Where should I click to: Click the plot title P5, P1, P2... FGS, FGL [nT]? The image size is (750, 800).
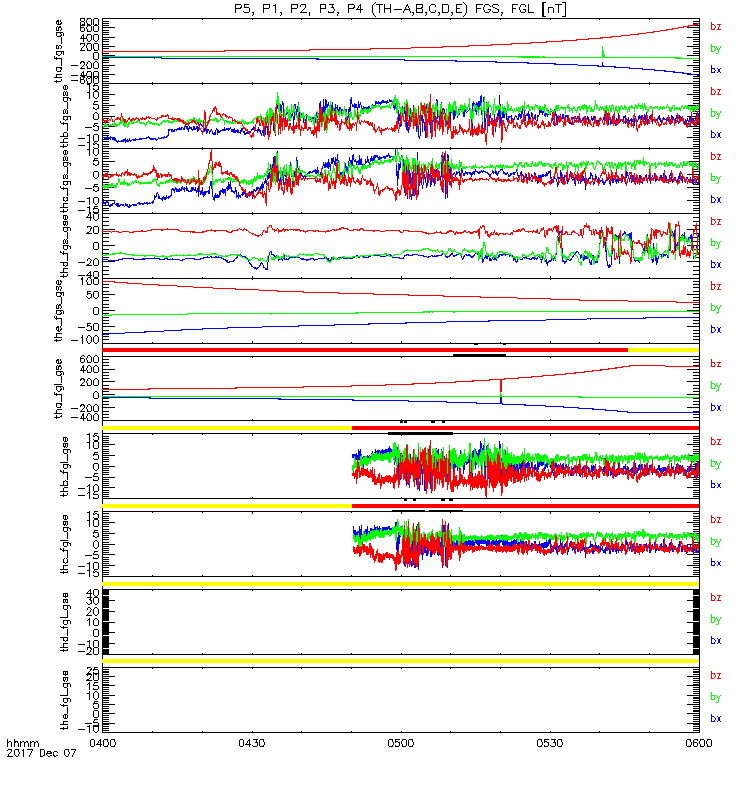400,9
